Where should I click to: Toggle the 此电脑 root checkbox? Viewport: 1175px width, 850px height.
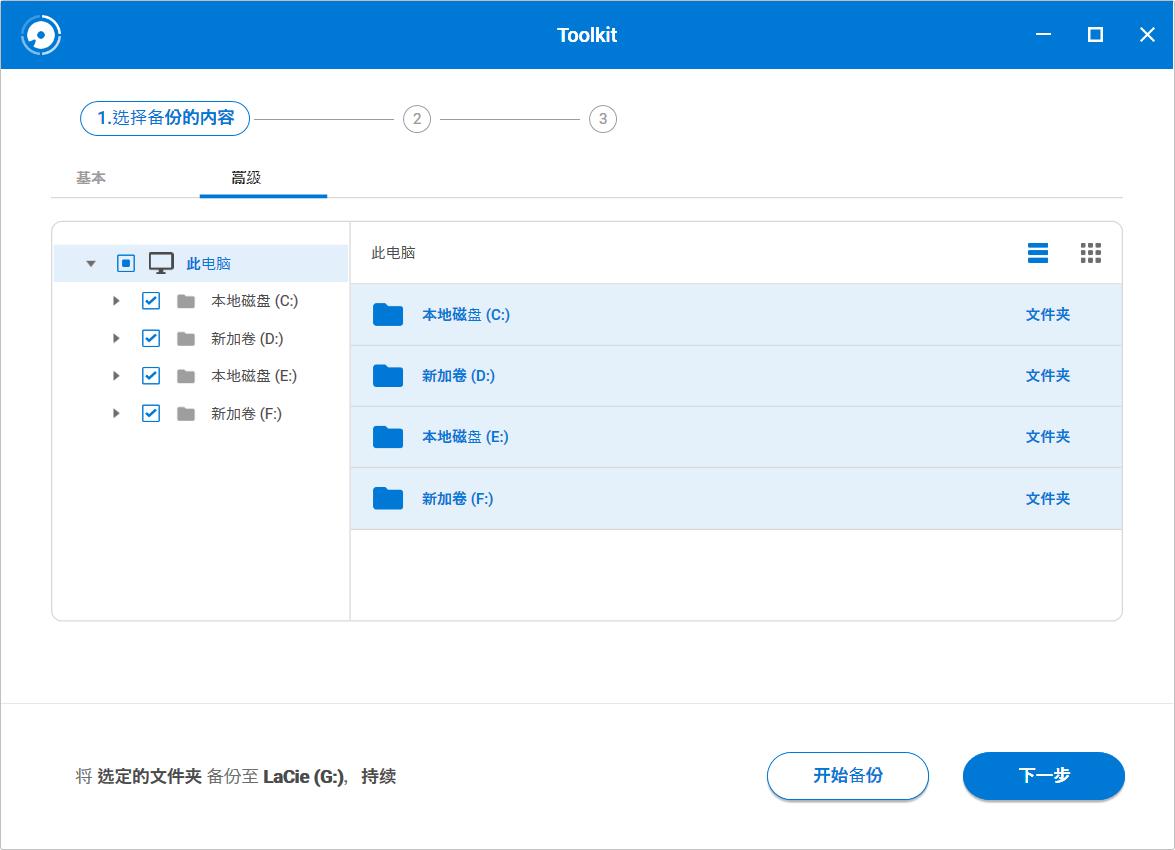[x=126, y=264]
